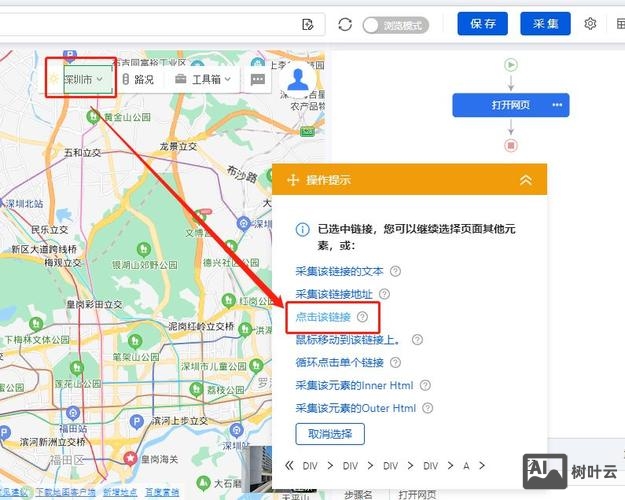Click 莲花山公园 park marker on map
Screen dimensions: 625x500
tap(77, 368)
